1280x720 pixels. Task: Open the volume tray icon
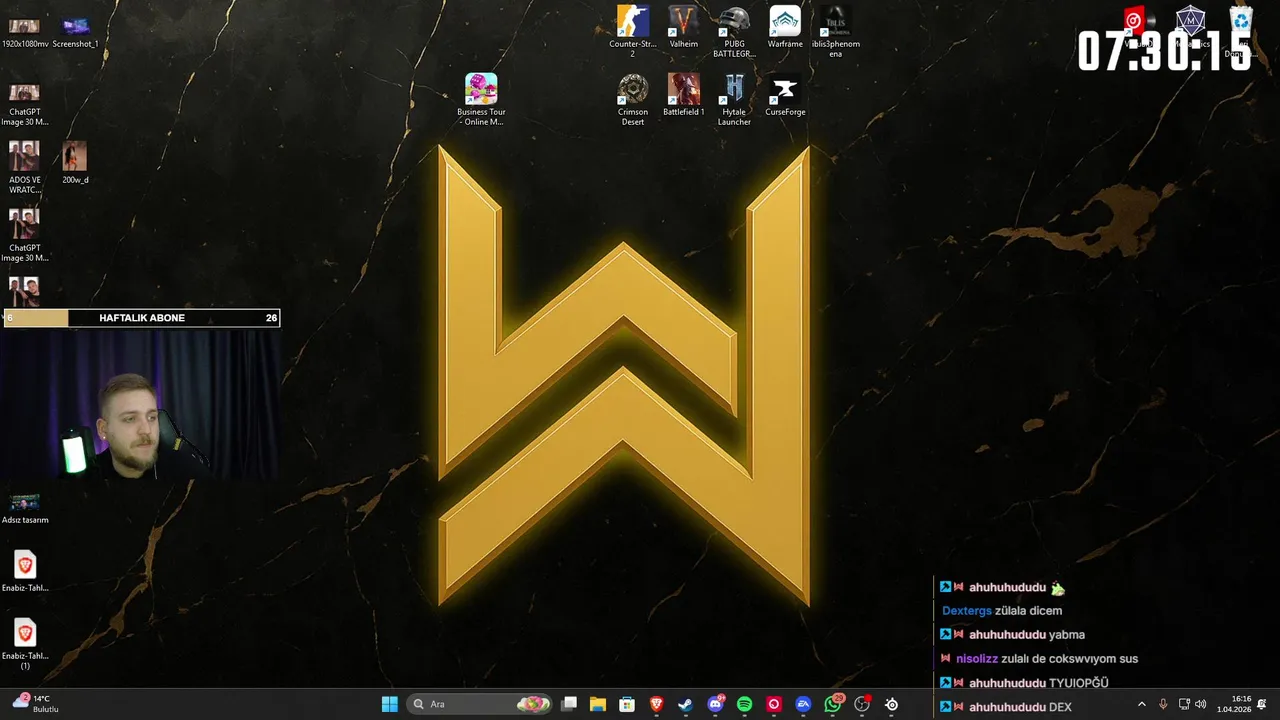pyautogui.click(x=1200, y=704)
